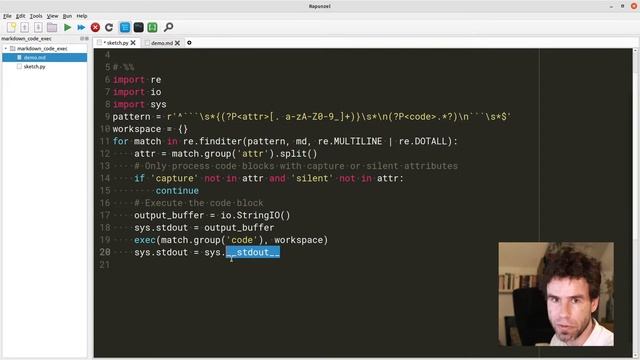Select sketch.py in the file tree
The width and height of the screenshot is (640, 360).
pyautogui.click(x=34, y=67)
